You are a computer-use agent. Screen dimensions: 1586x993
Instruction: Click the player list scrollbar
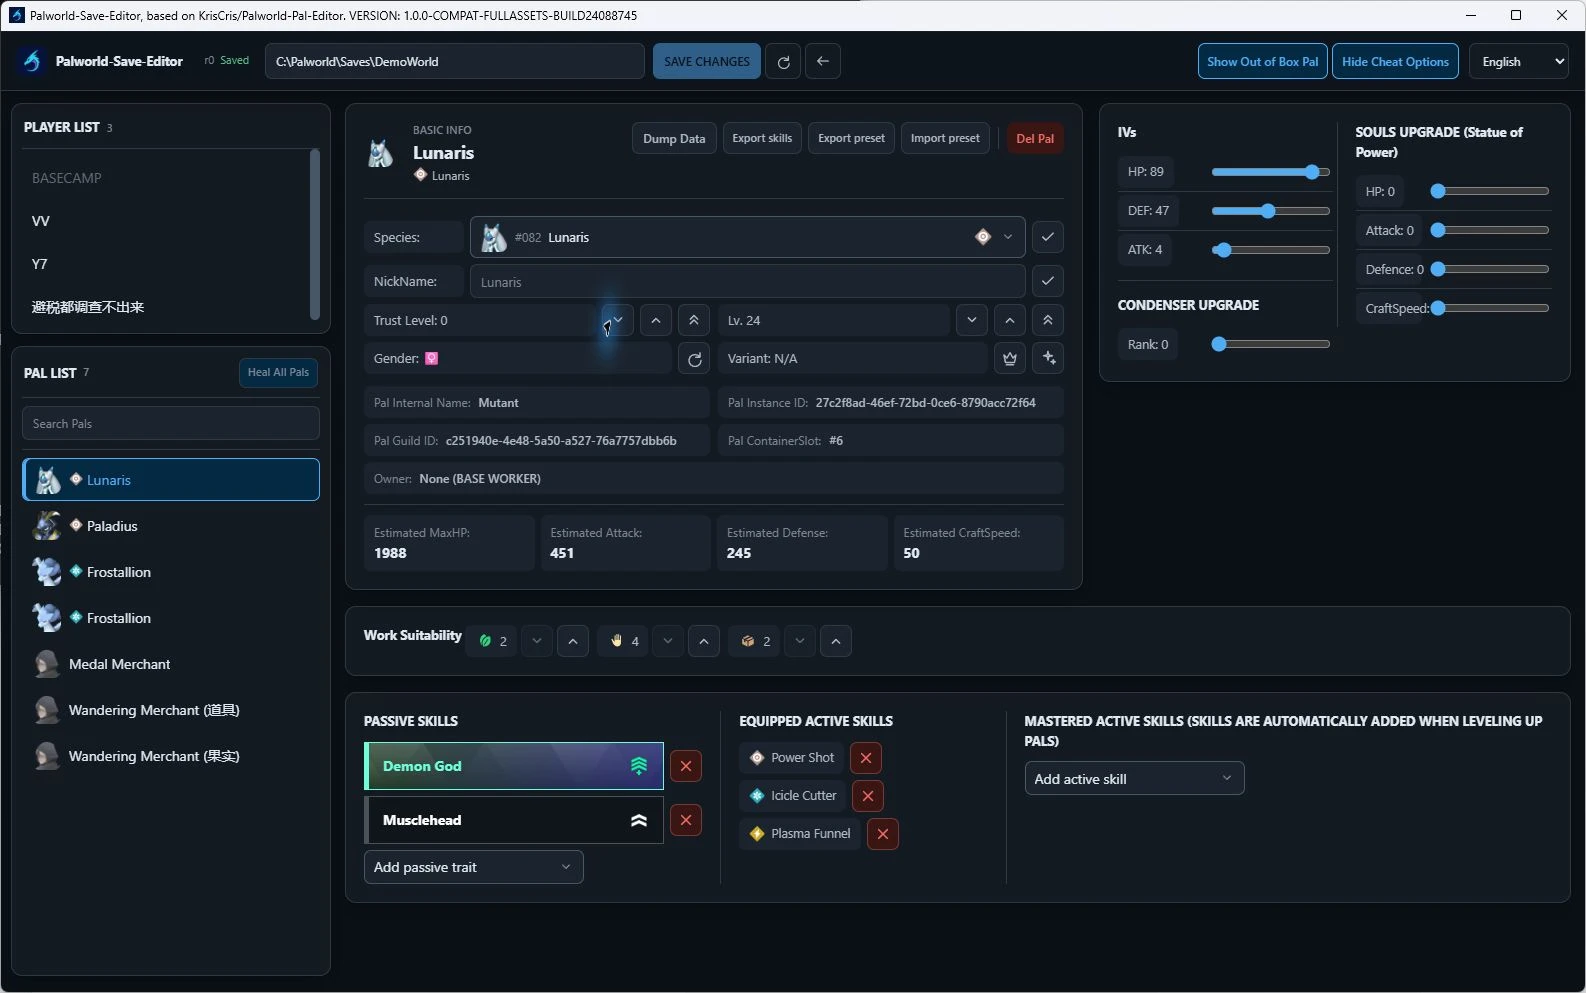(315, 234)
